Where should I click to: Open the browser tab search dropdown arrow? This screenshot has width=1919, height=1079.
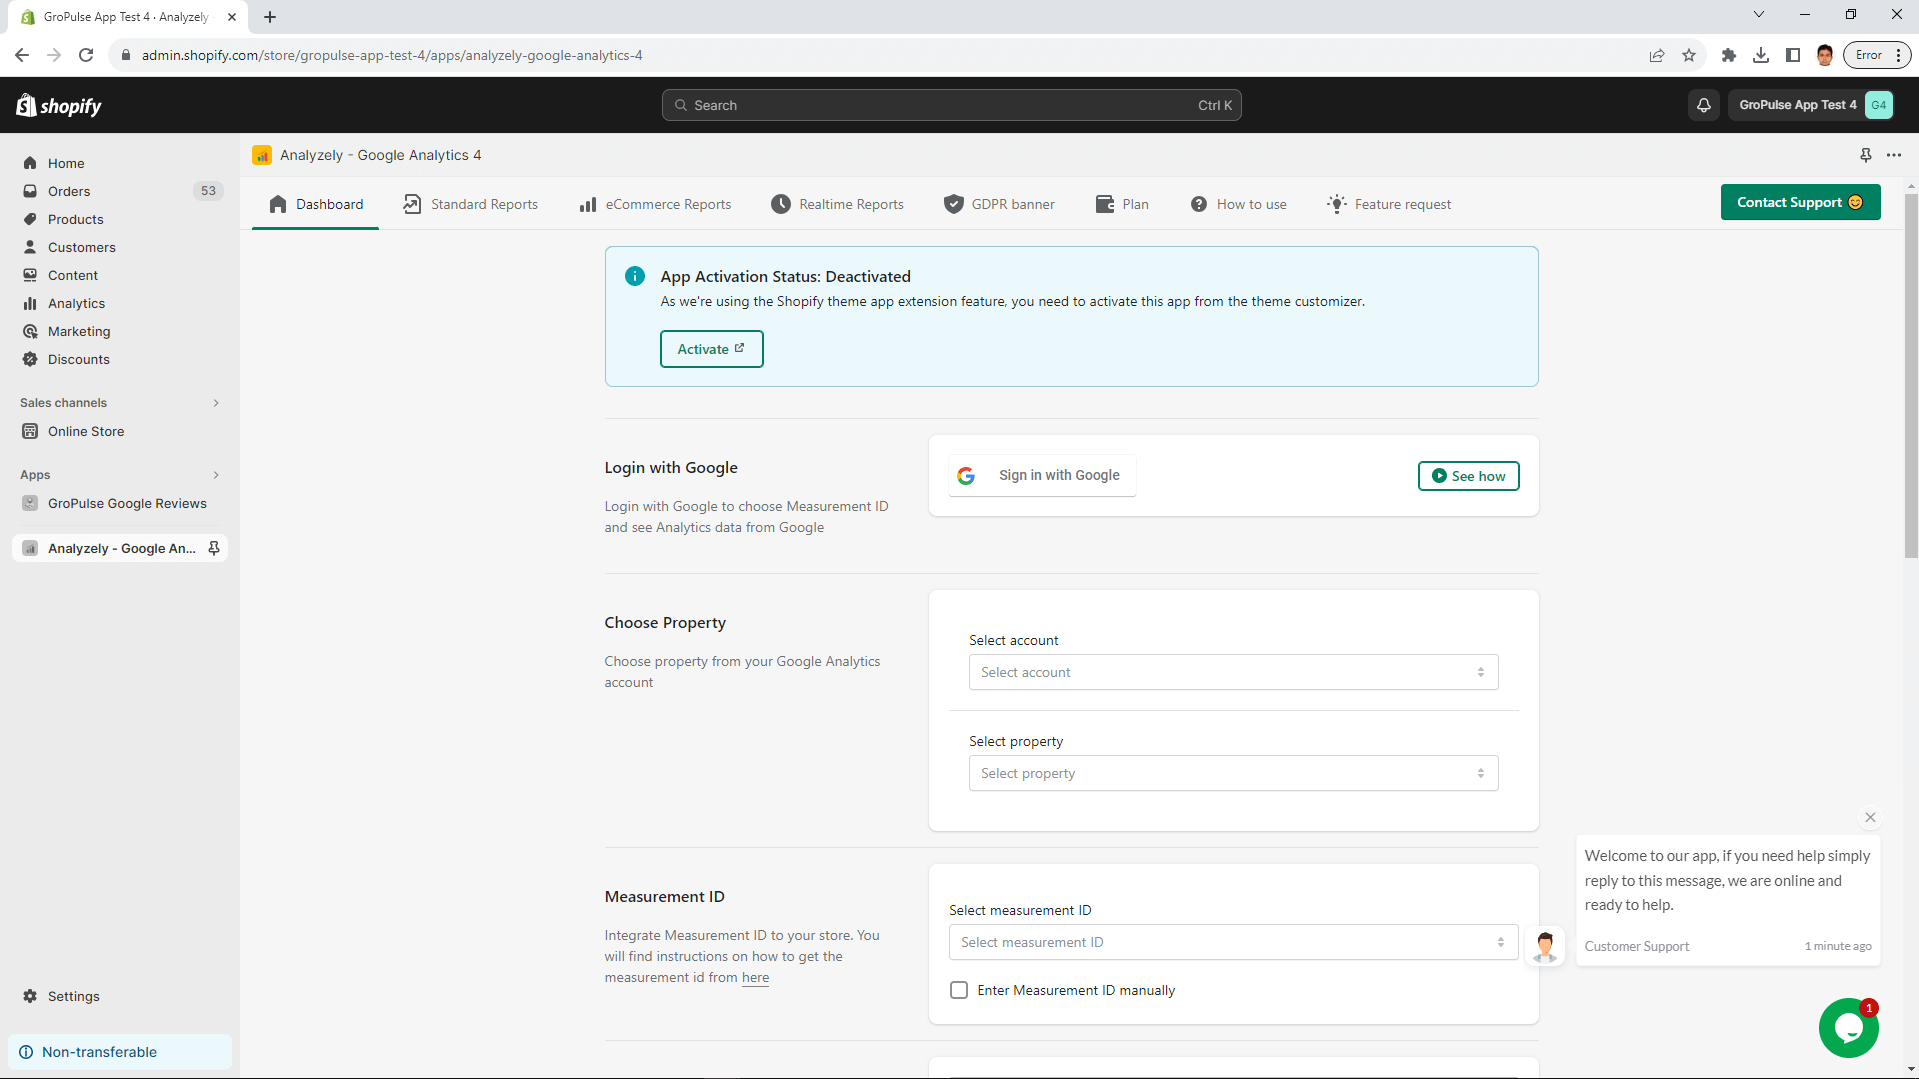1758,15
